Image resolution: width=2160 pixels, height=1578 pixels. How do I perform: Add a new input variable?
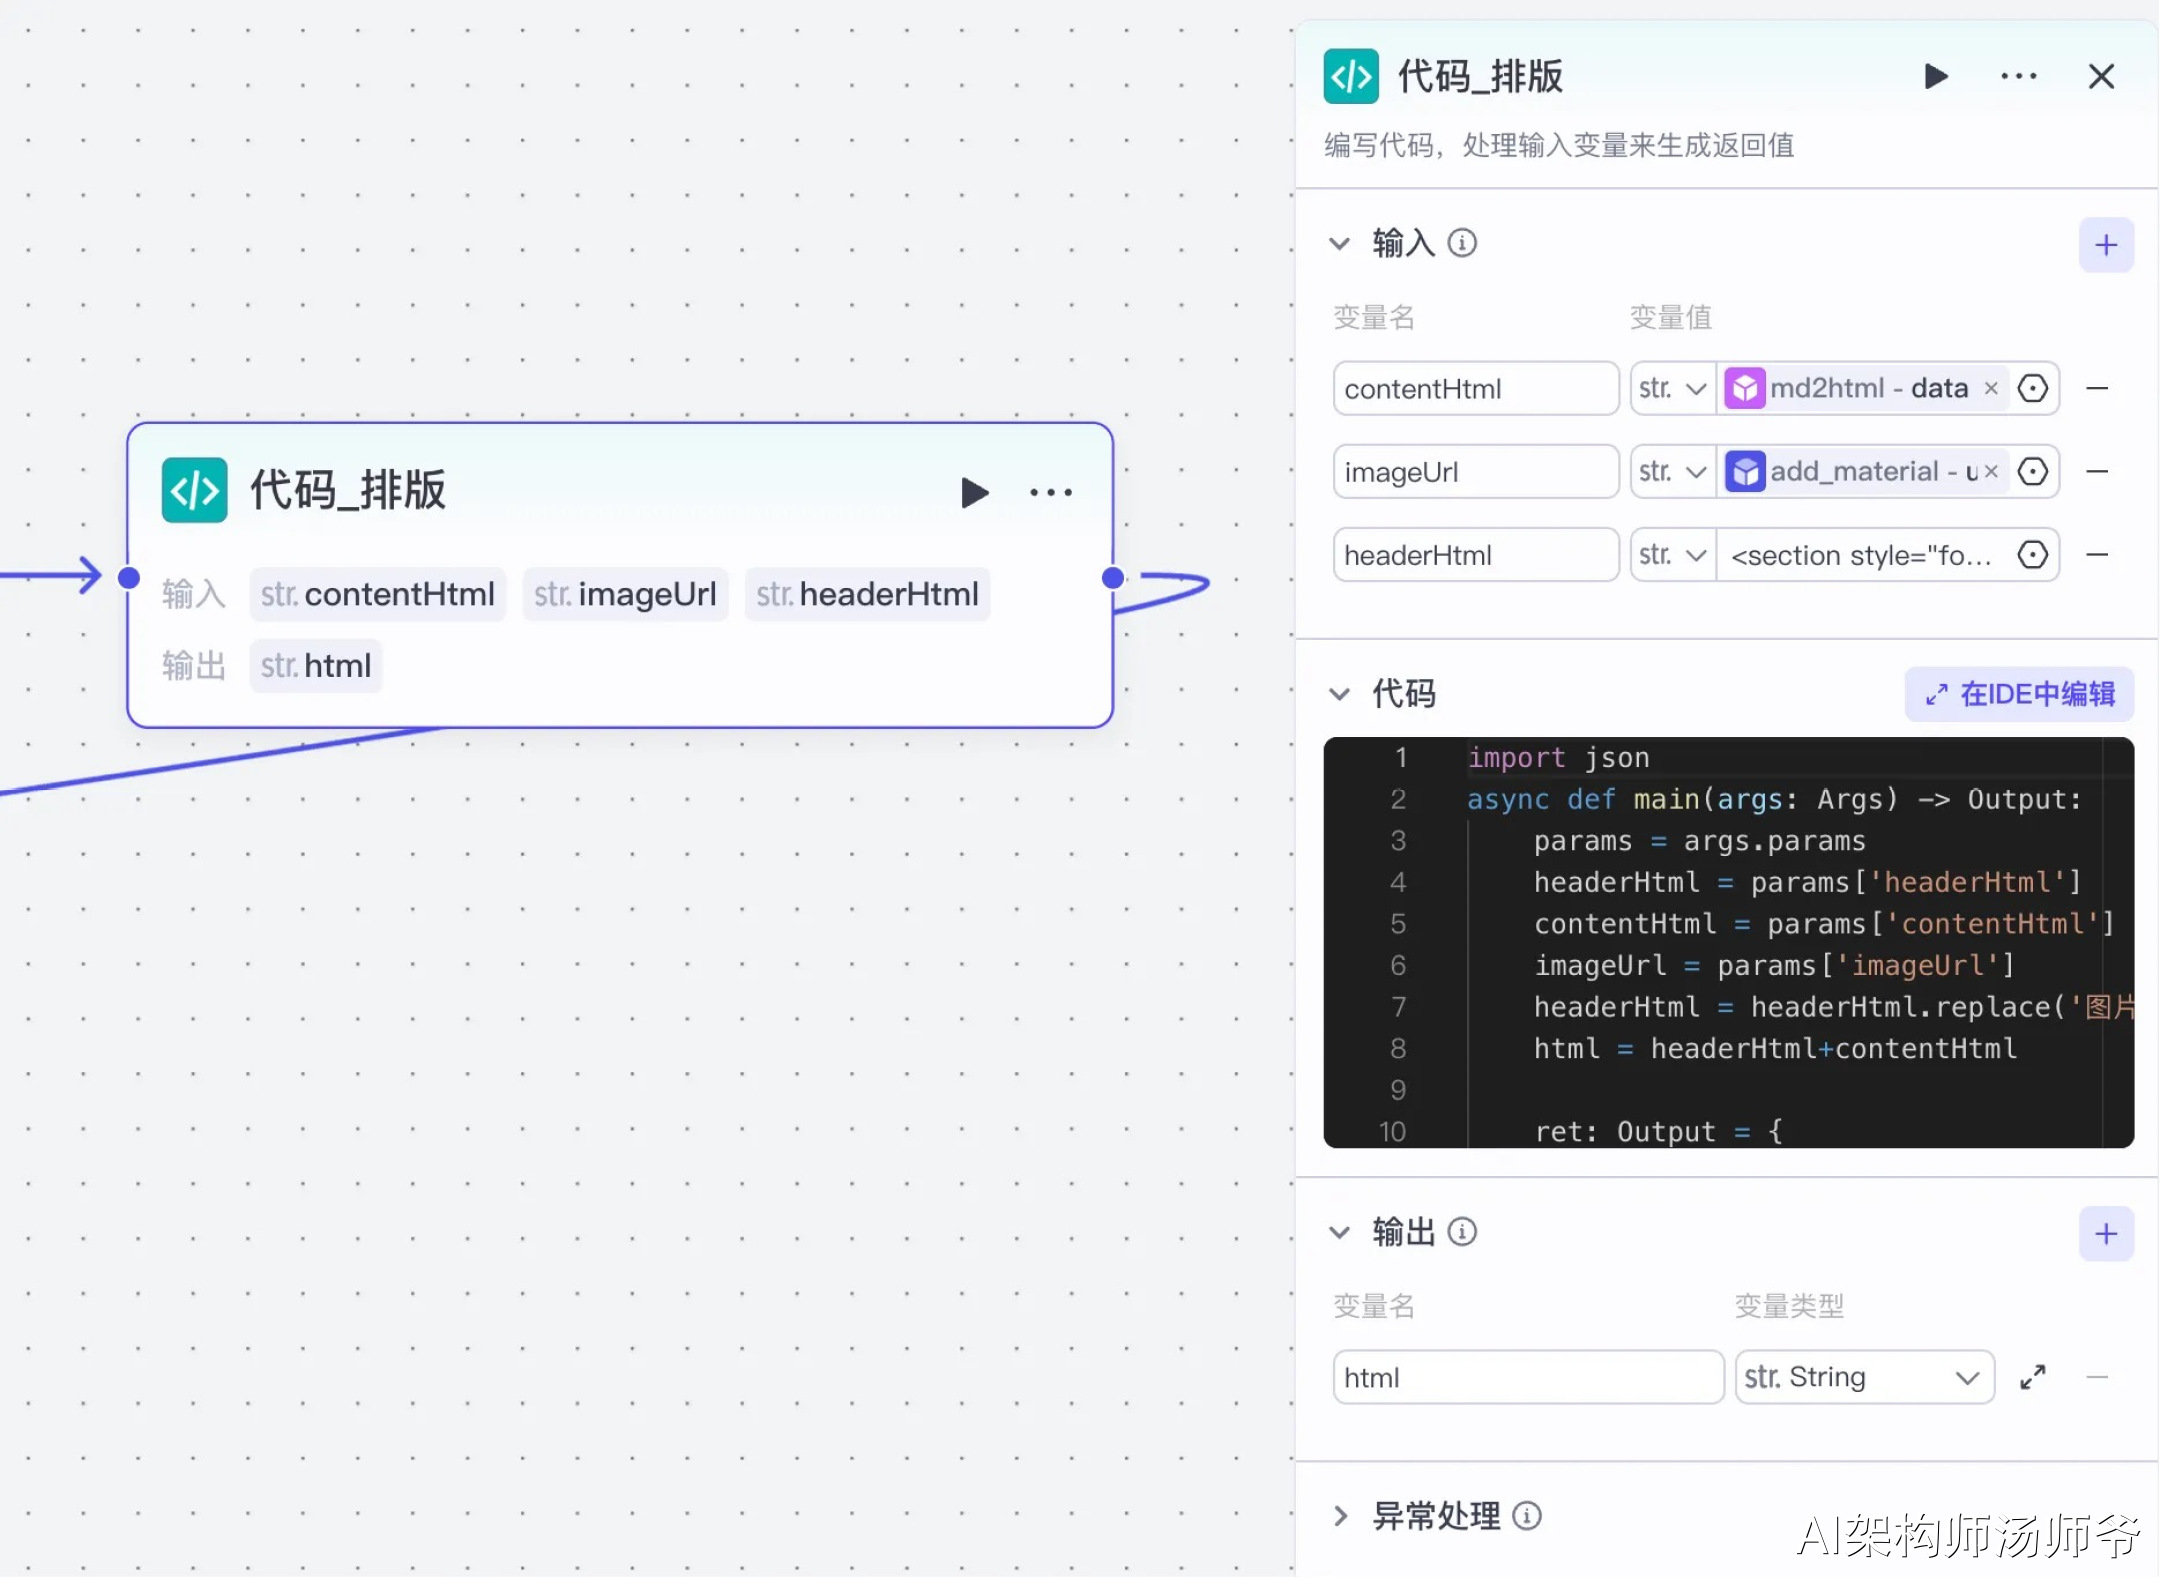pos(2105,245)
